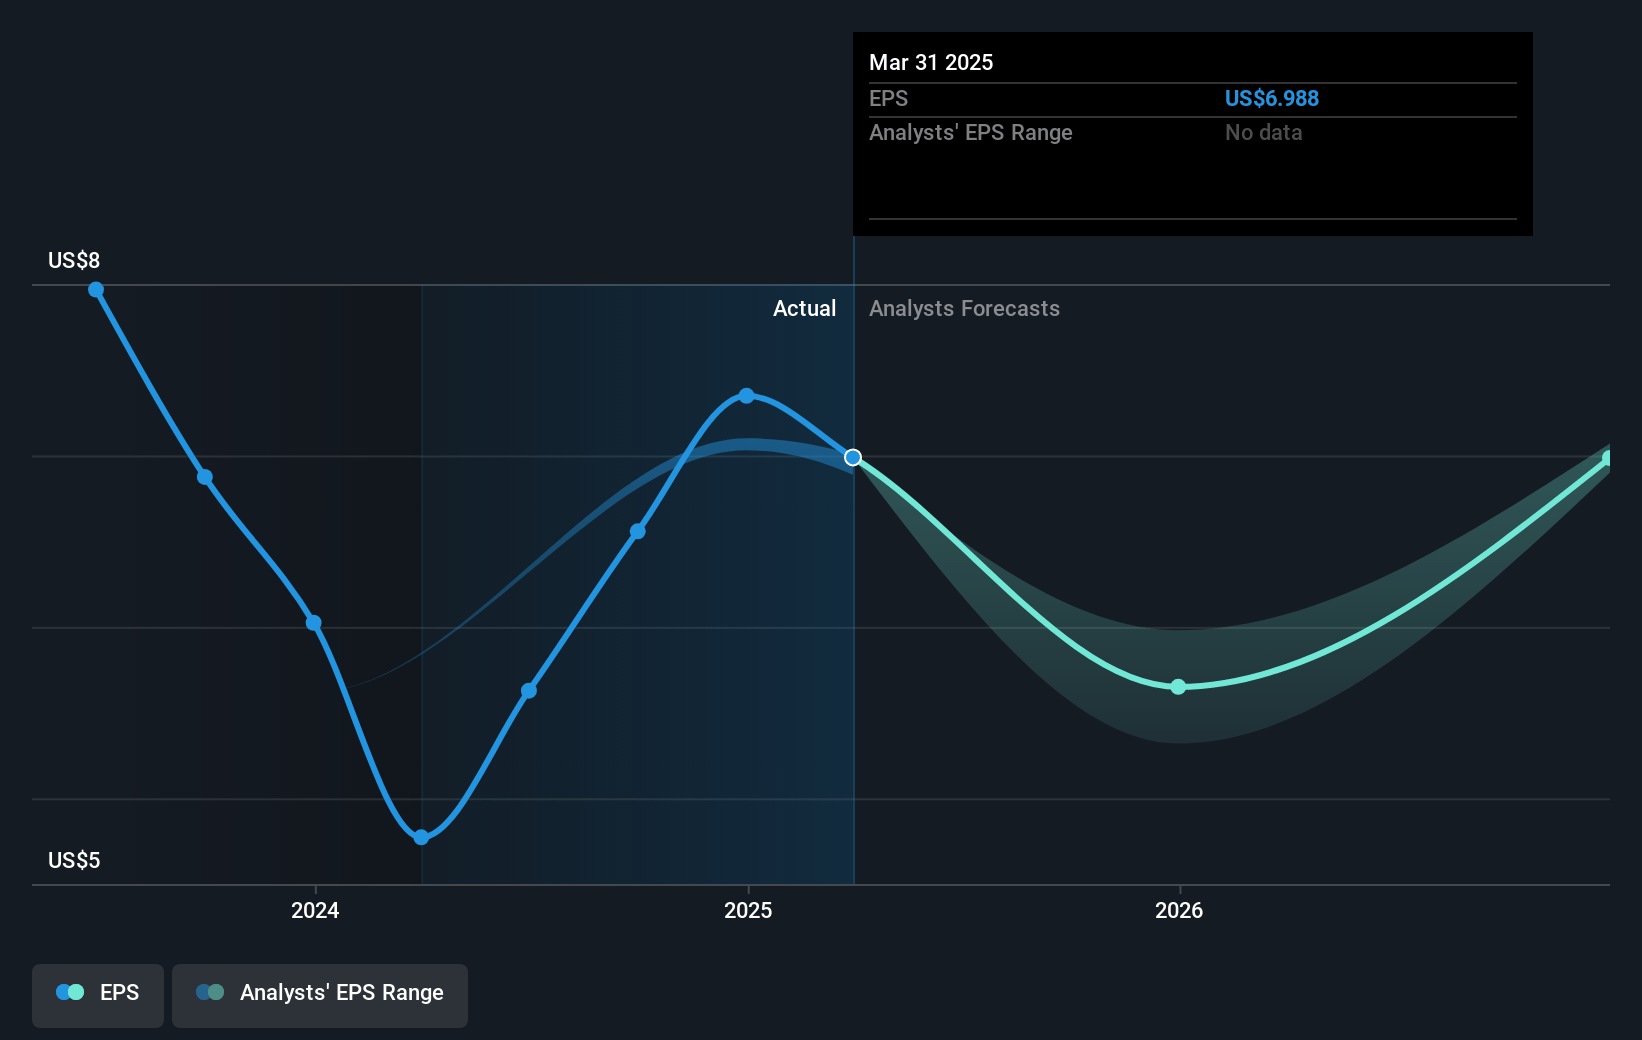Click the first EPS point at US$8
This screenshot has width=1642, height=1040.
[96, 290]
